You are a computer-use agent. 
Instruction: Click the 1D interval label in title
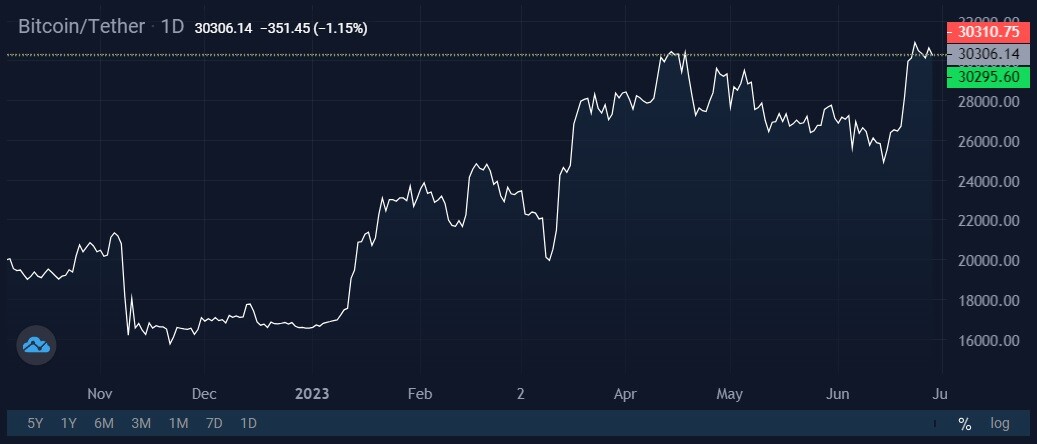tap(173, 26)
